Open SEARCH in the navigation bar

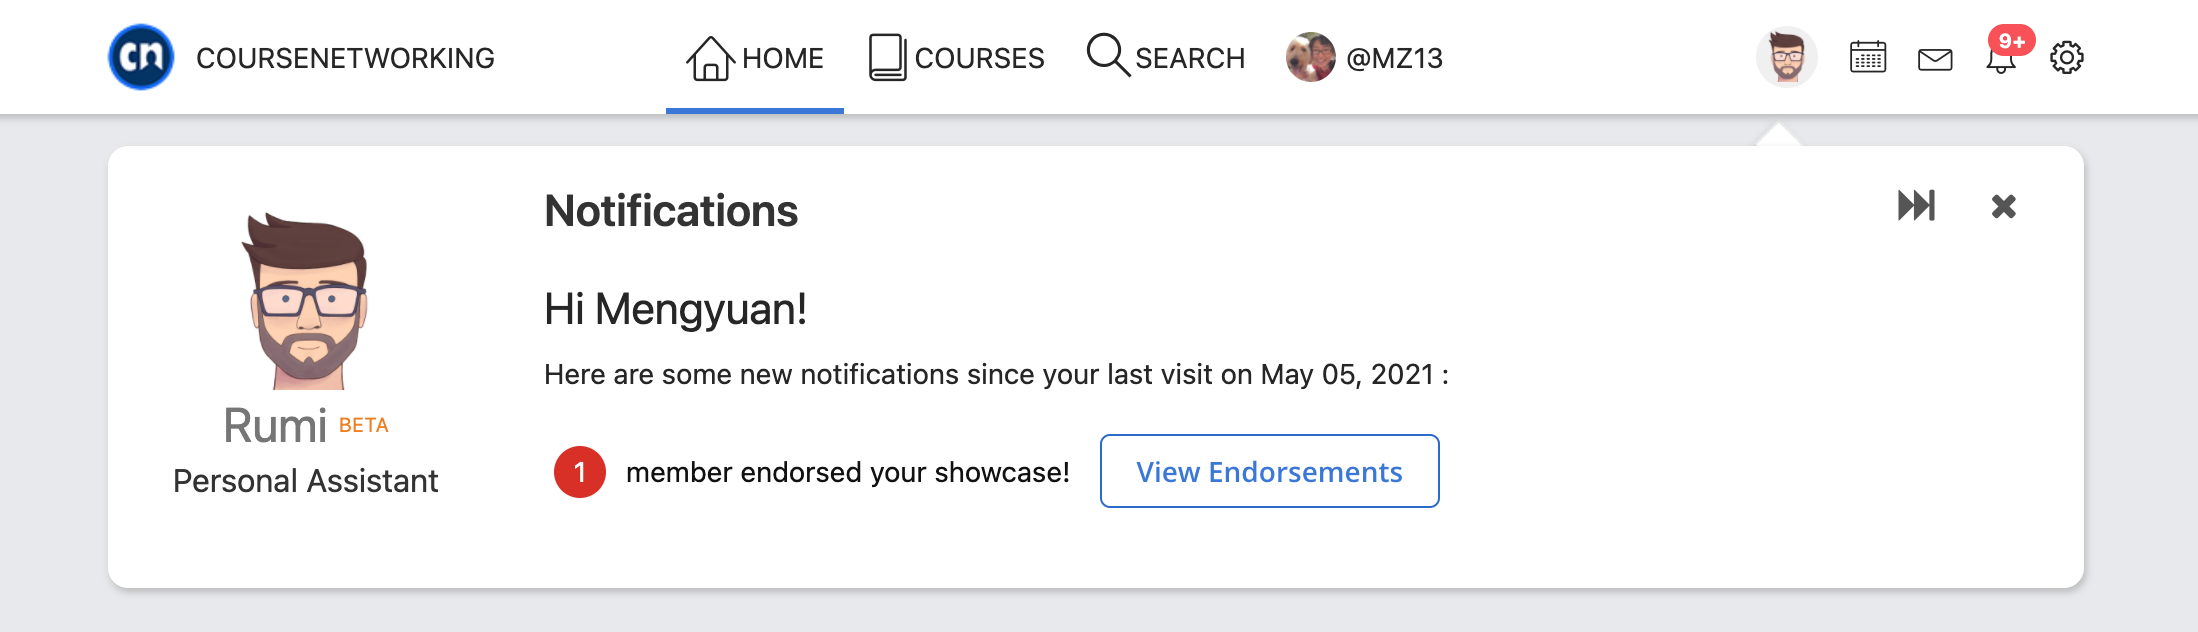point(1166,58)
